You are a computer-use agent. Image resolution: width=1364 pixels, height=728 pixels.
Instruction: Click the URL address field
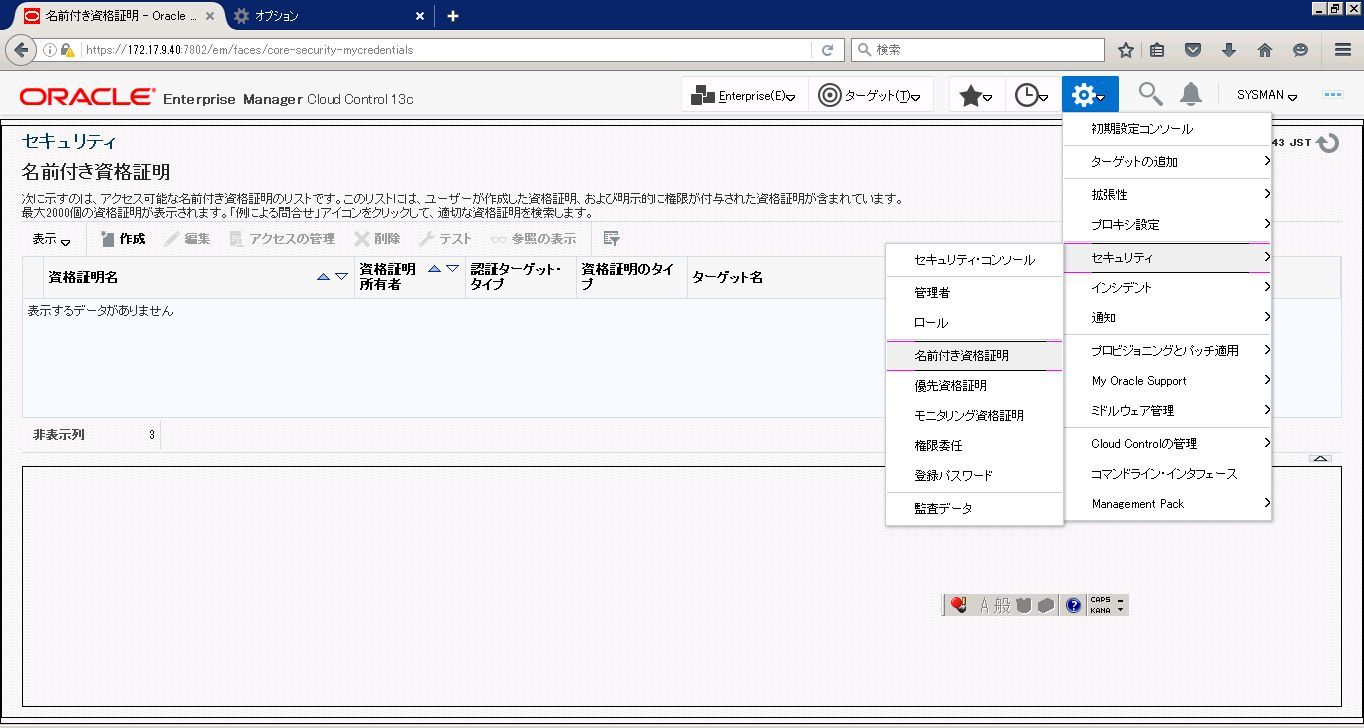(x=445, y=49)
